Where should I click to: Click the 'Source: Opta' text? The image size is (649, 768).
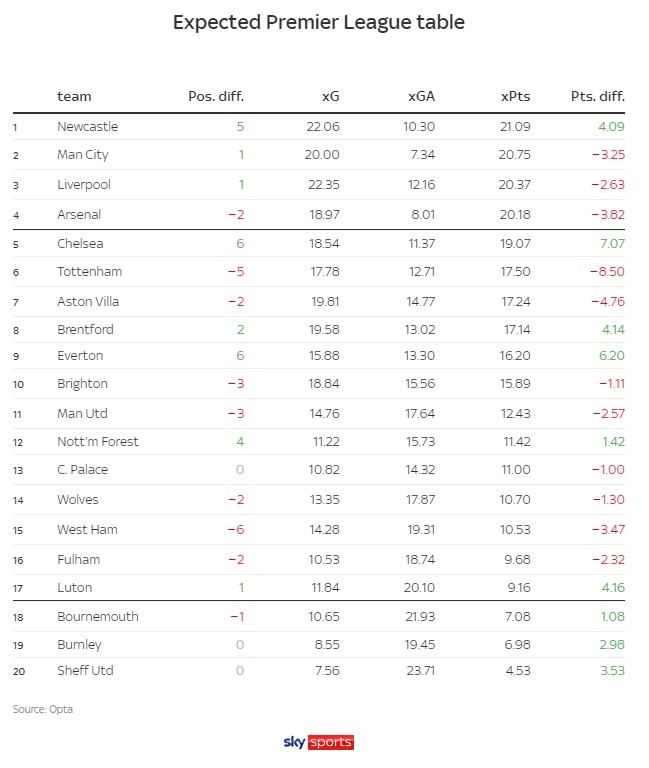click(43, 709)
